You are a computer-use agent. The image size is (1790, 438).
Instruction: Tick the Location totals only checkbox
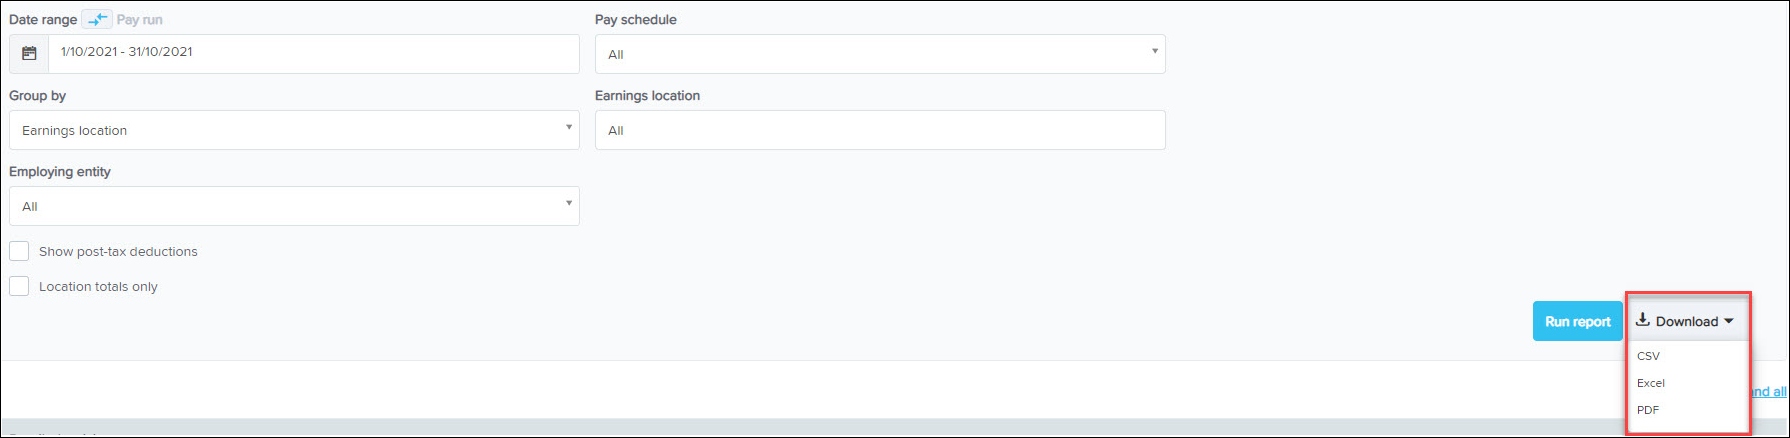click(x=19, y=286)
